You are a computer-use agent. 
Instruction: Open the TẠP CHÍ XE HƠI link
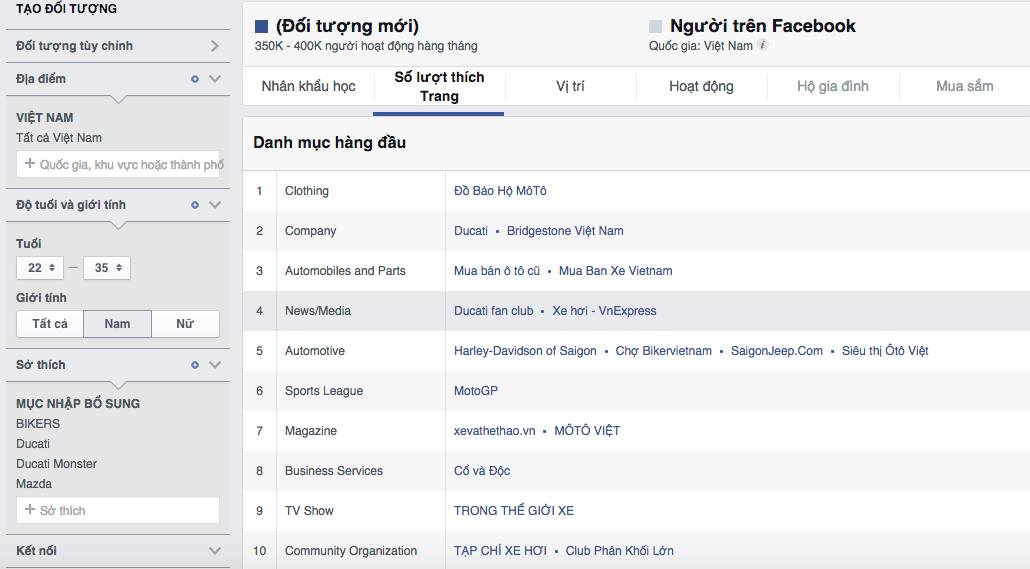pos(500,551)
